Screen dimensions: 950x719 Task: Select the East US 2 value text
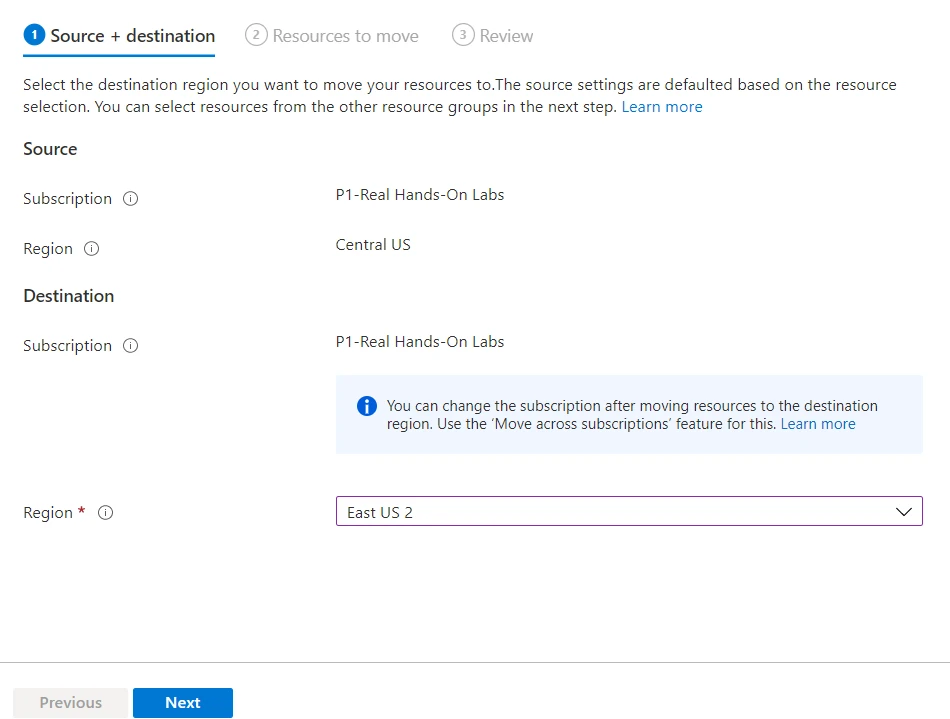coord(378,511)
